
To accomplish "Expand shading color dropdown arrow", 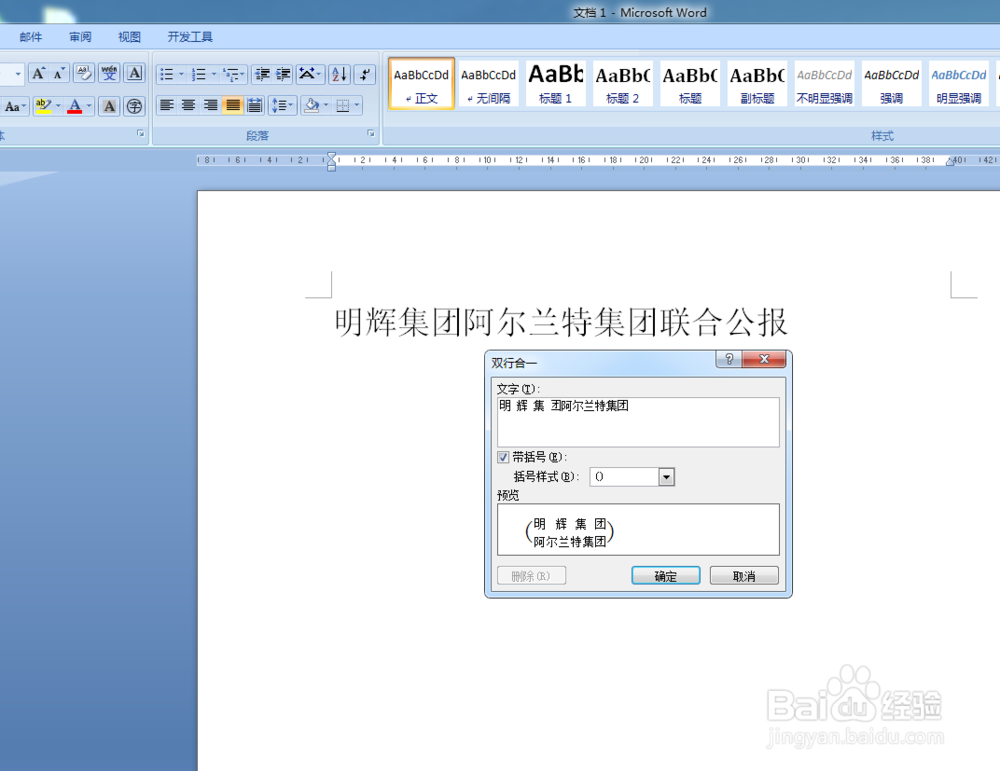I will click(326, 105).
